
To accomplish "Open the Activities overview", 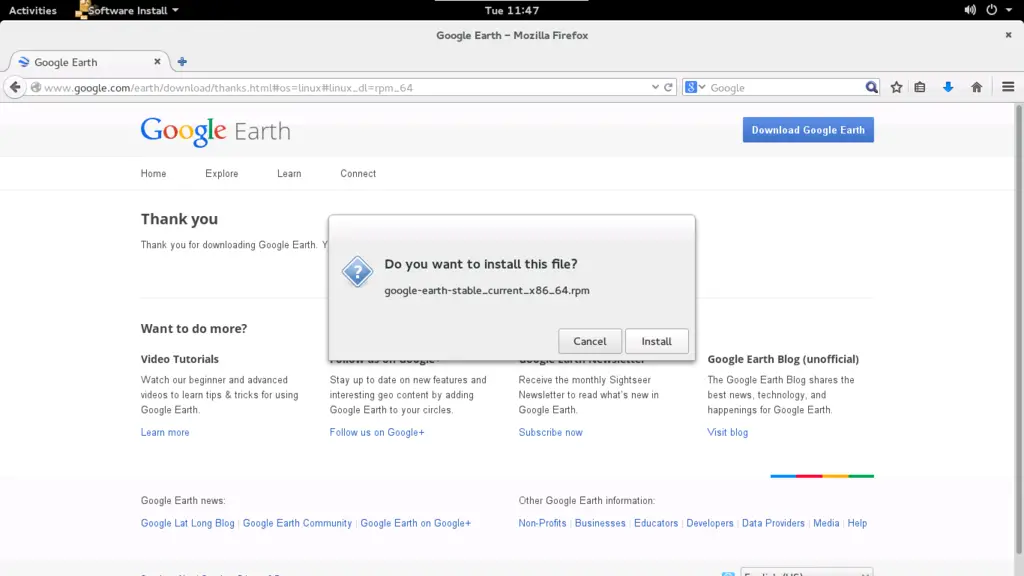I will (x=33, y=10).
